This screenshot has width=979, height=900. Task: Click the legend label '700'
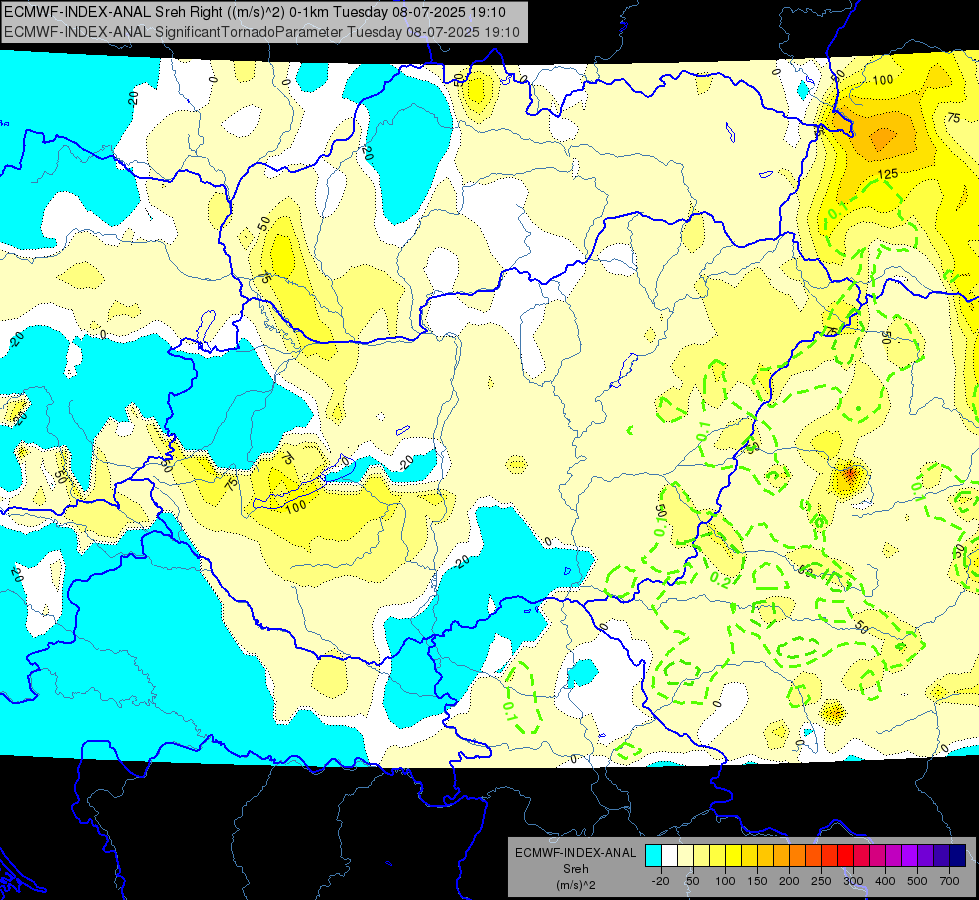pos(949,881)
